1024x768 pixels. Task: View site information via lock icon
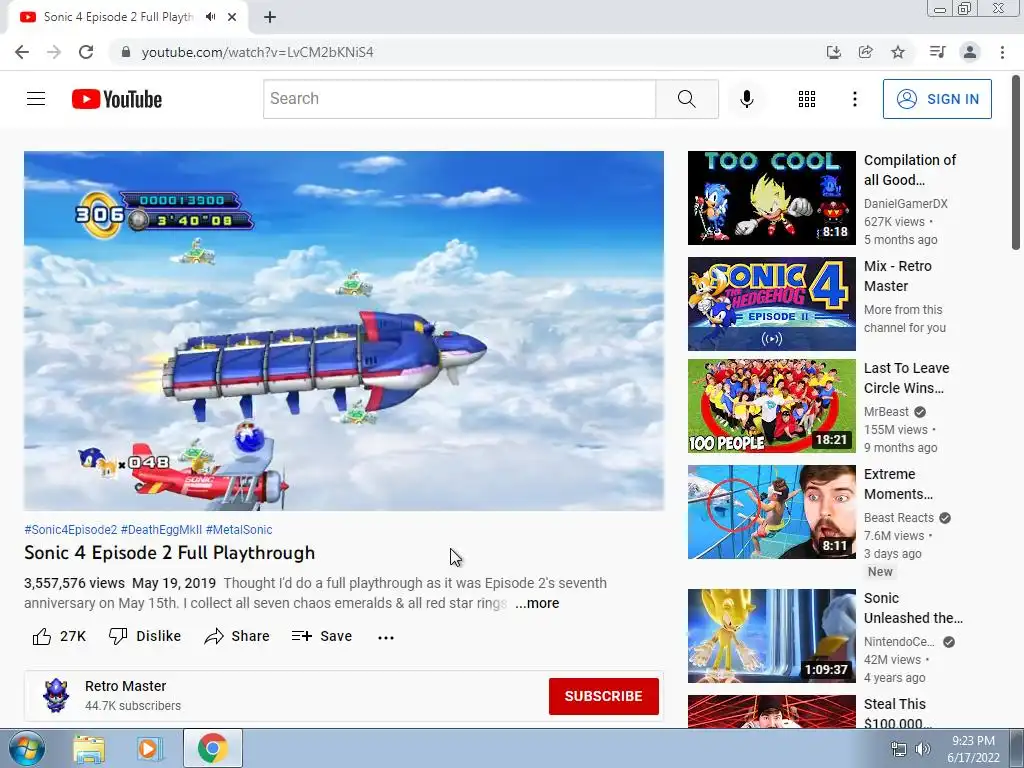[x=126, y=52]
